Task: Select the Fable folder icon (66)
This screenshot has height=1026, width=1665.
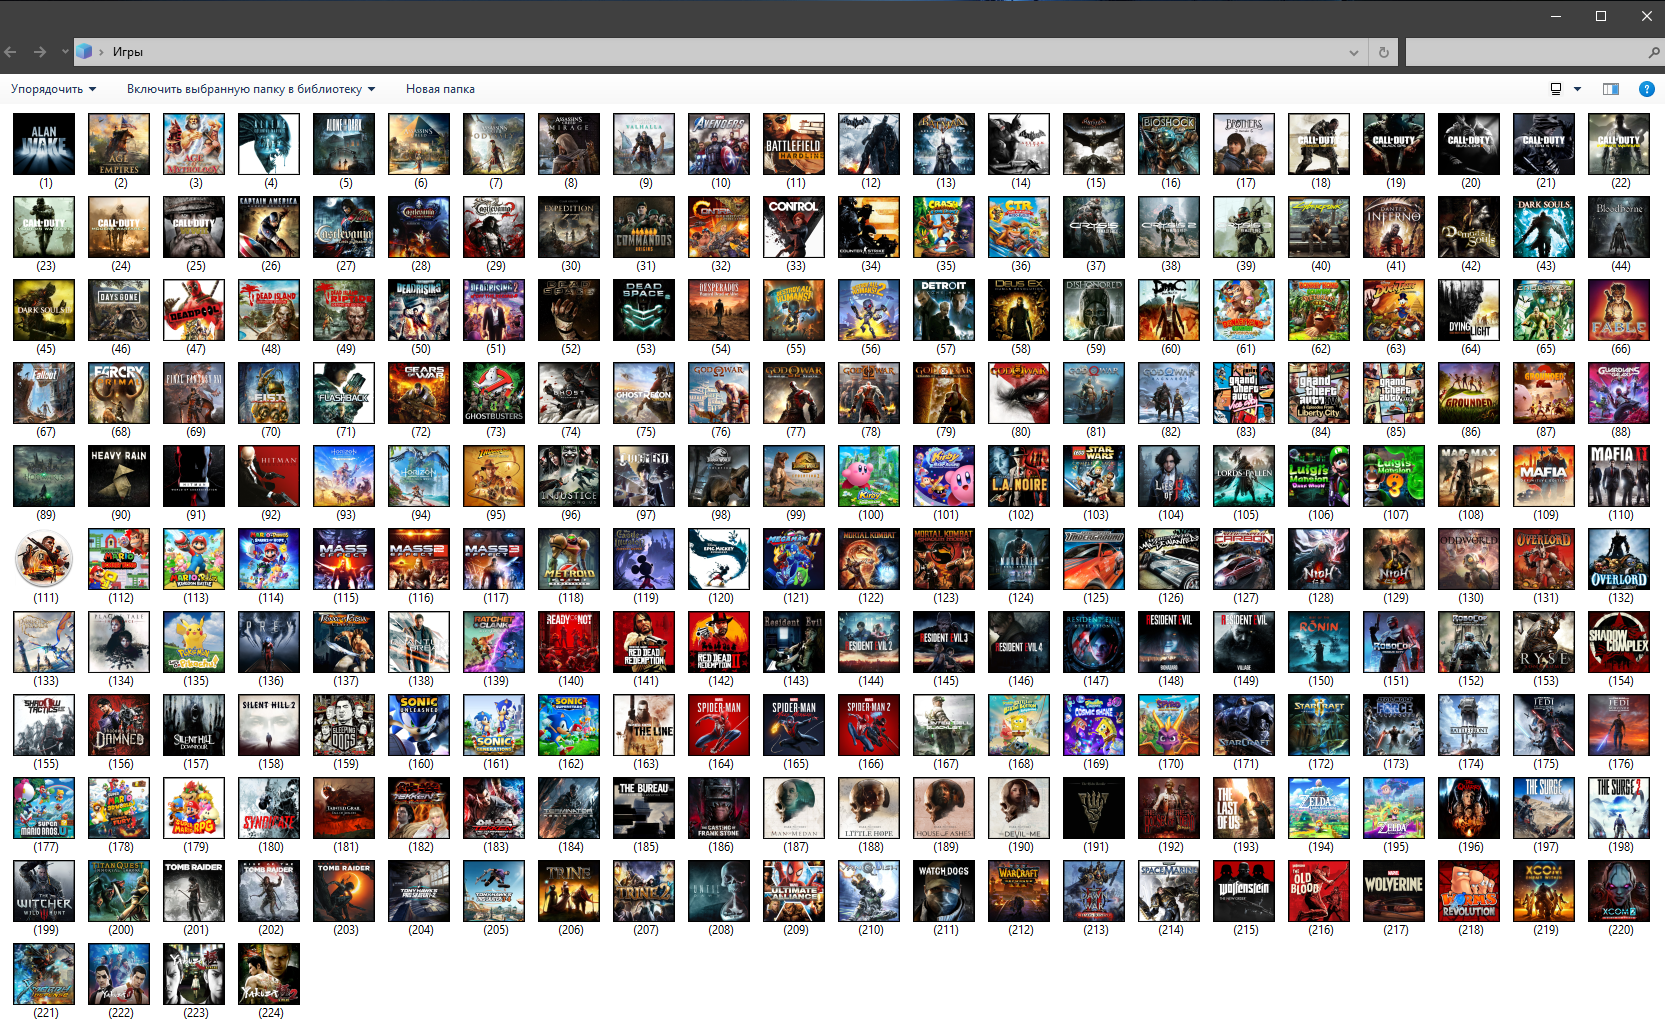Action: pos(1619,310)
